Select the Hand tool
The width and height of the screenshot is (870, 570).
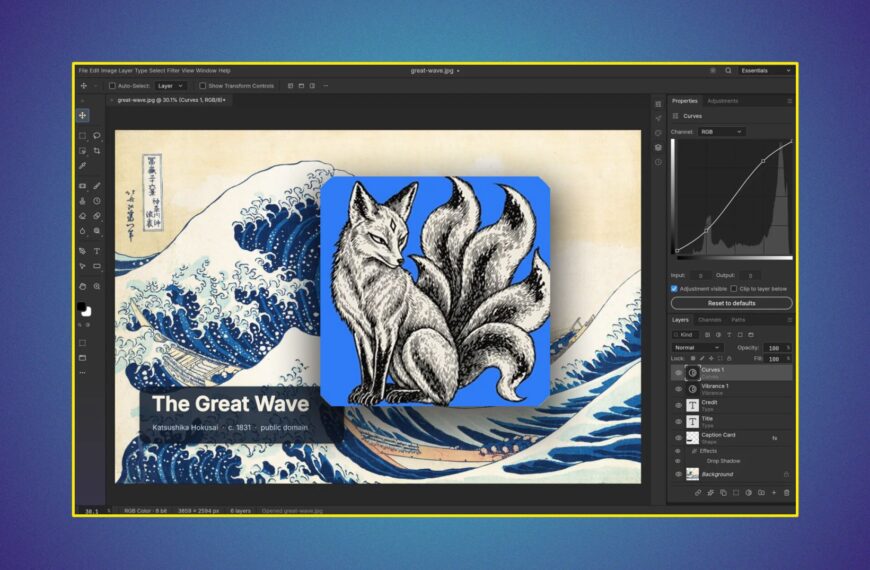click(83, 286)
